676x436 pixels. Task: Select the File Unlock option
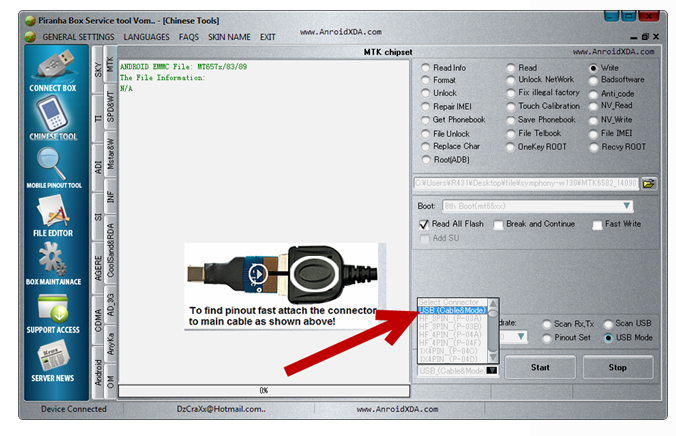[426, 134]
